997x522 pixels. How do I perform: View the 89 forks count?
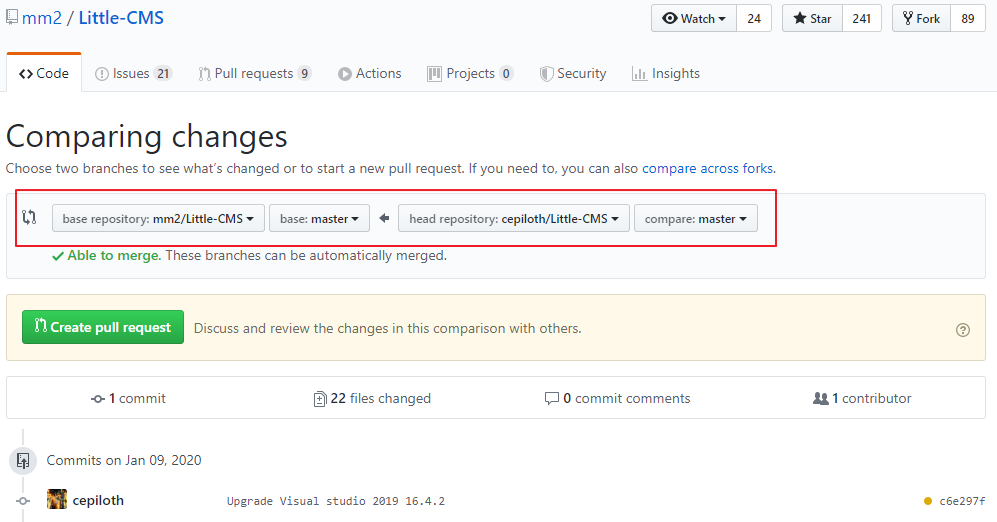[968, 18]
